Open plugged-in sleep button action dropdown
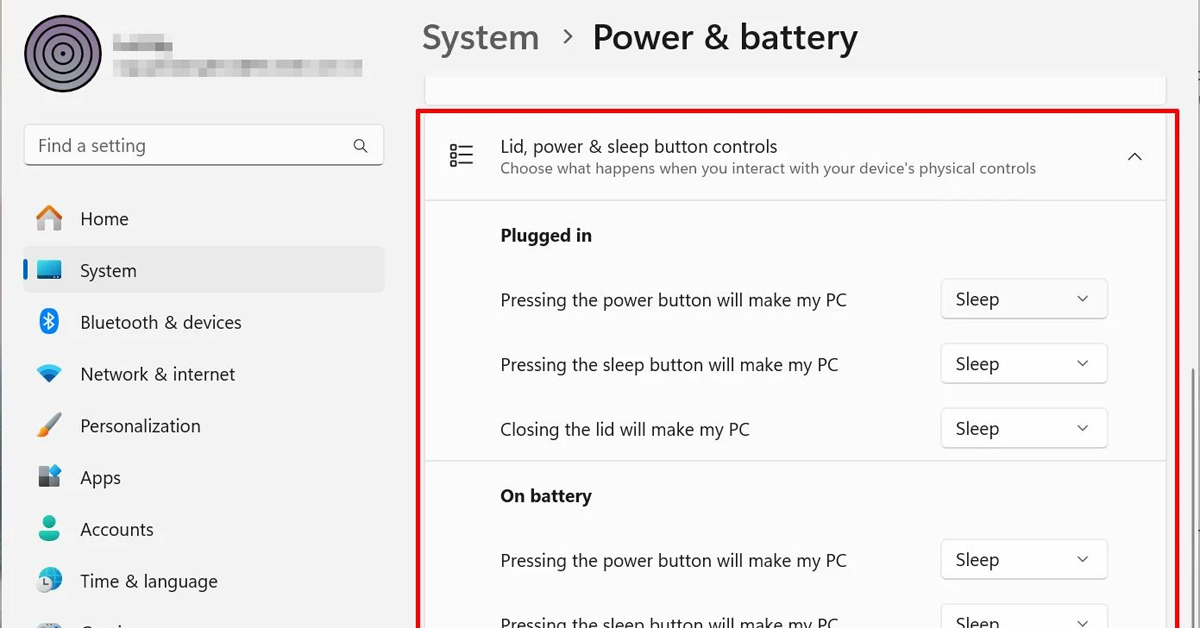 pyautogui.click(x=1023, y=364)
